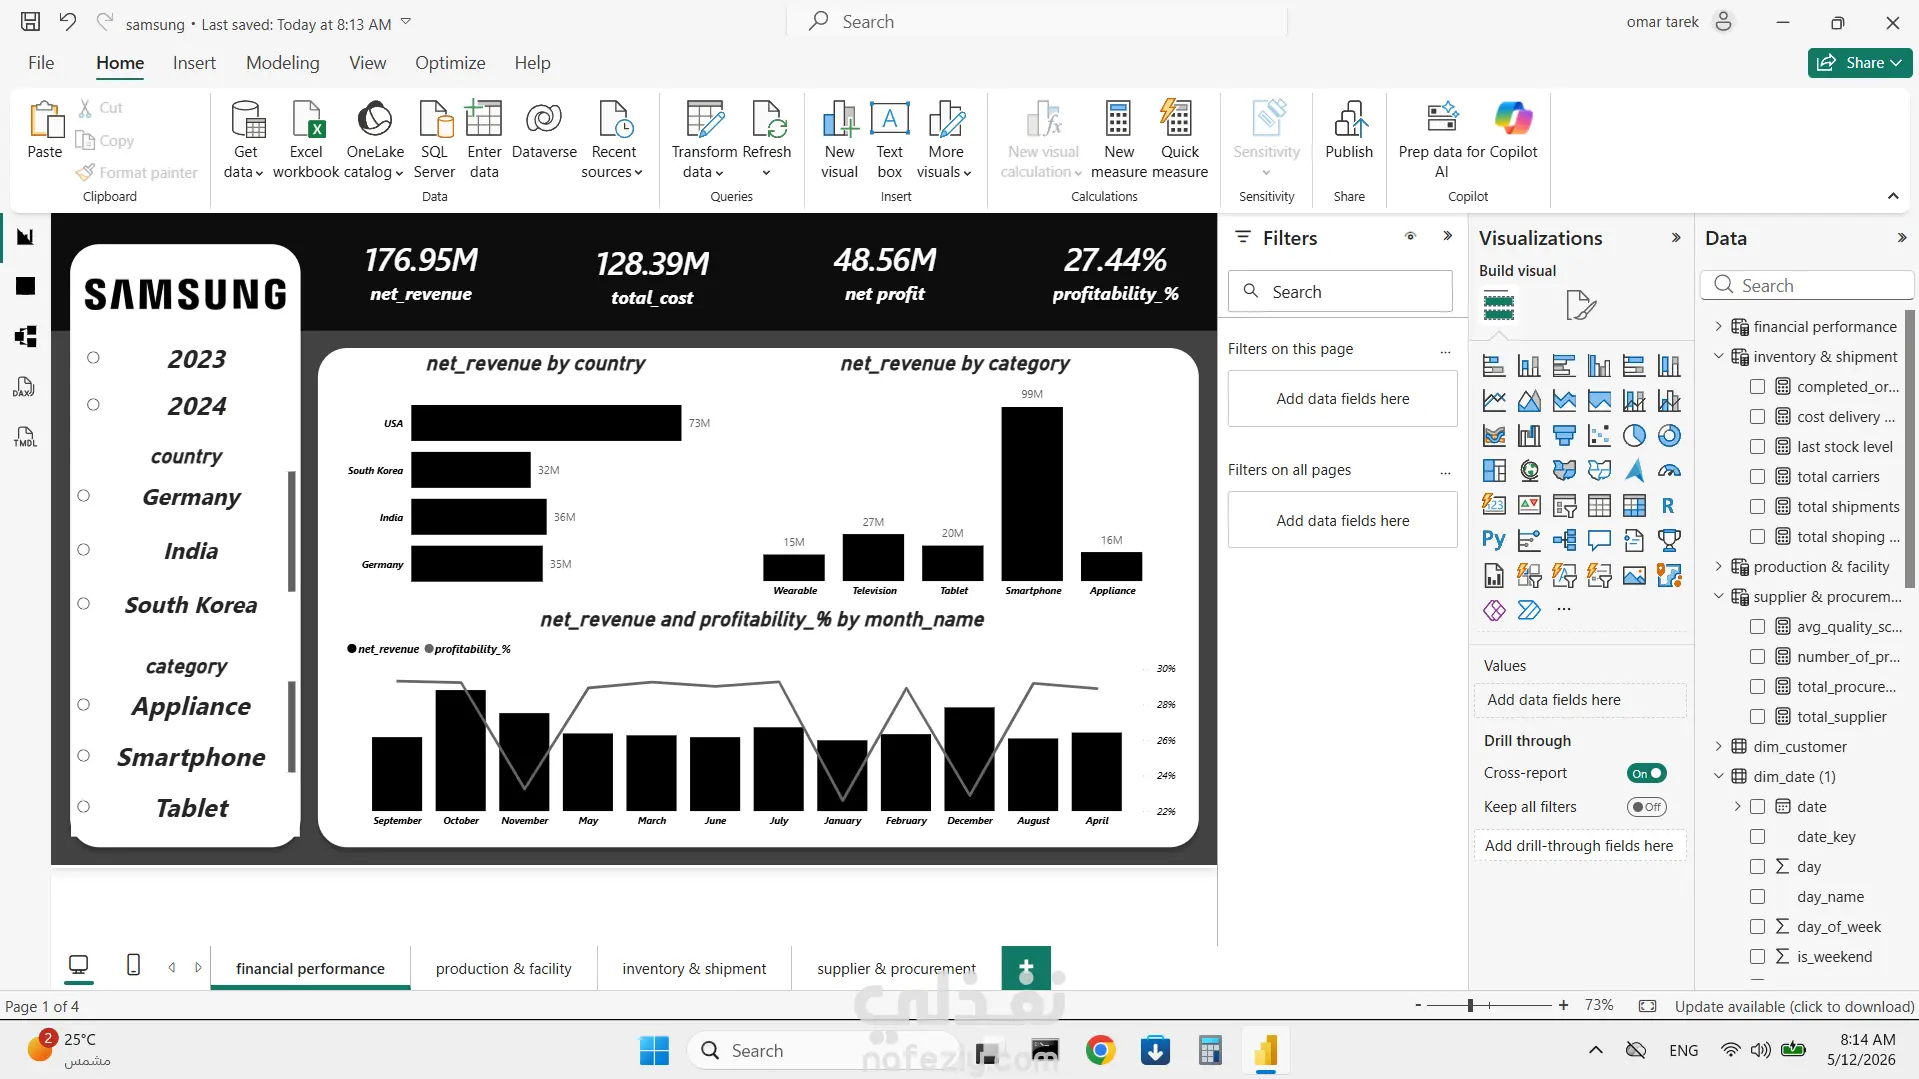This screenshot has height=1079, width=1919.
Task: Connect to SQL Server source
Action: (434, 140)
